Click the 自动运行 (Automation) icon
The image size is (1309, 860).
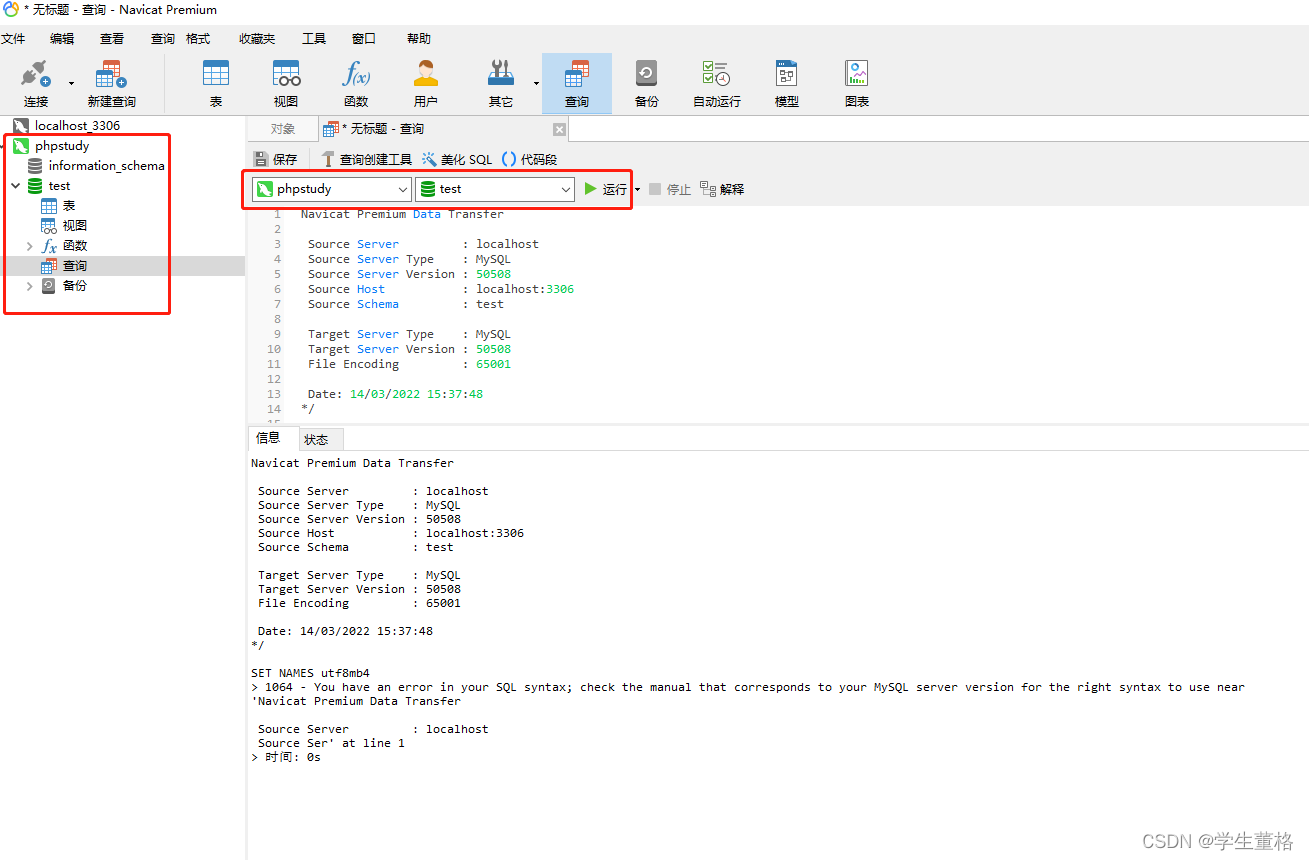(x=716, y=82)
